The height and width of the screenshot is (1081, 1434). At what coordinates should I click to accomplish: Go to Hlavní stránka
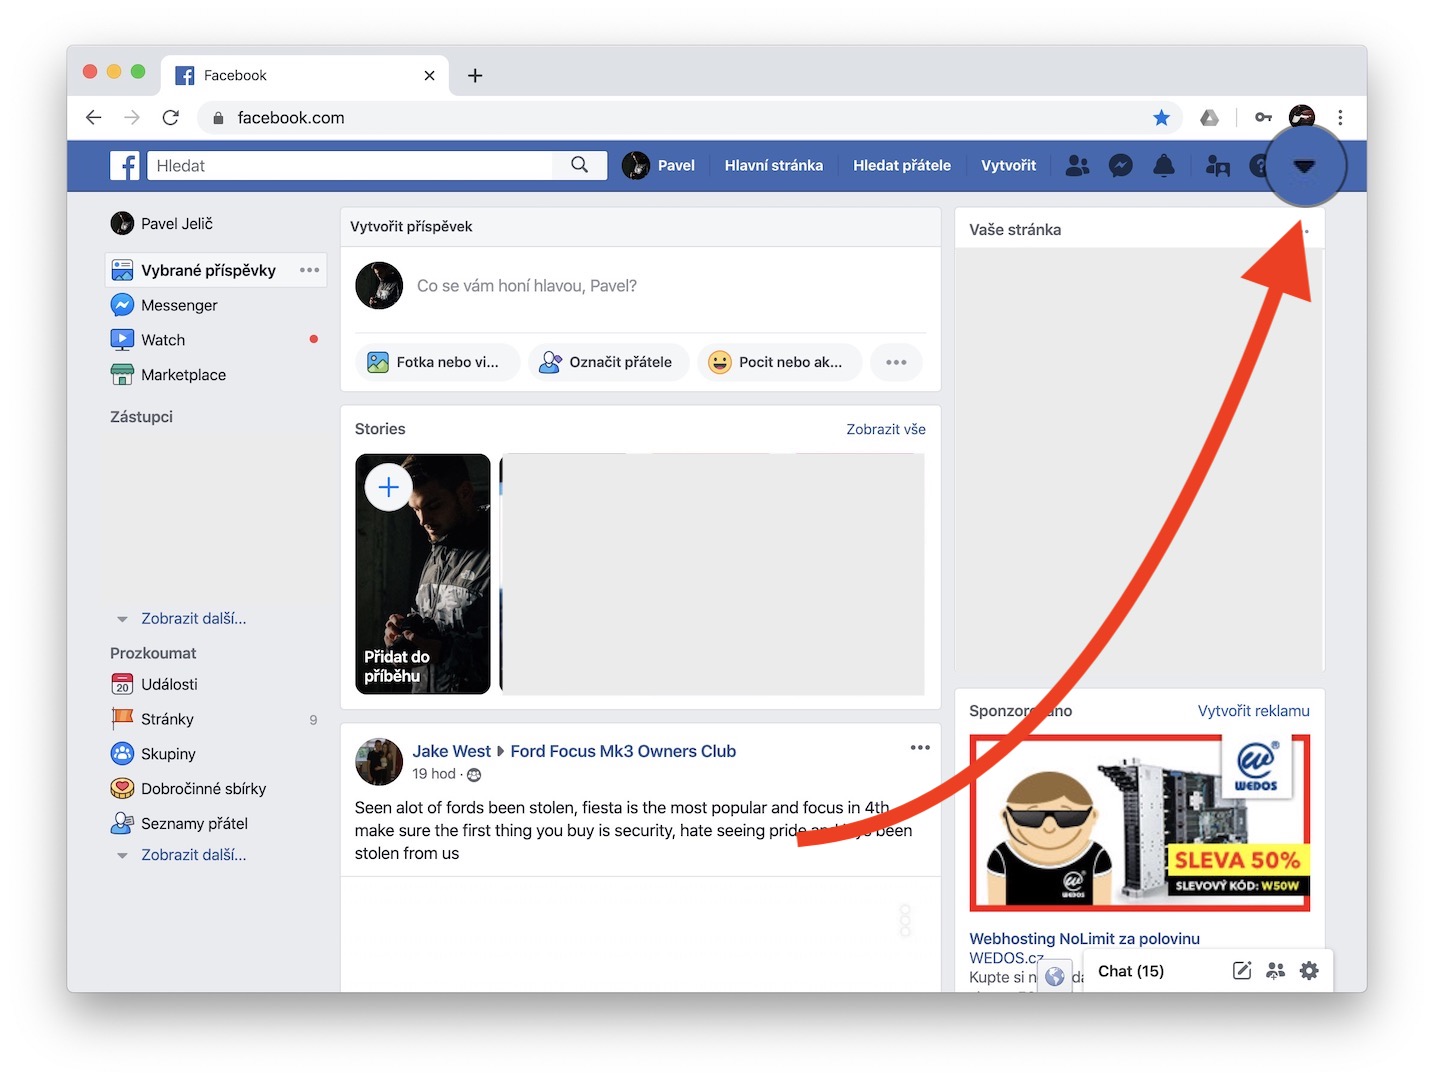774,166
